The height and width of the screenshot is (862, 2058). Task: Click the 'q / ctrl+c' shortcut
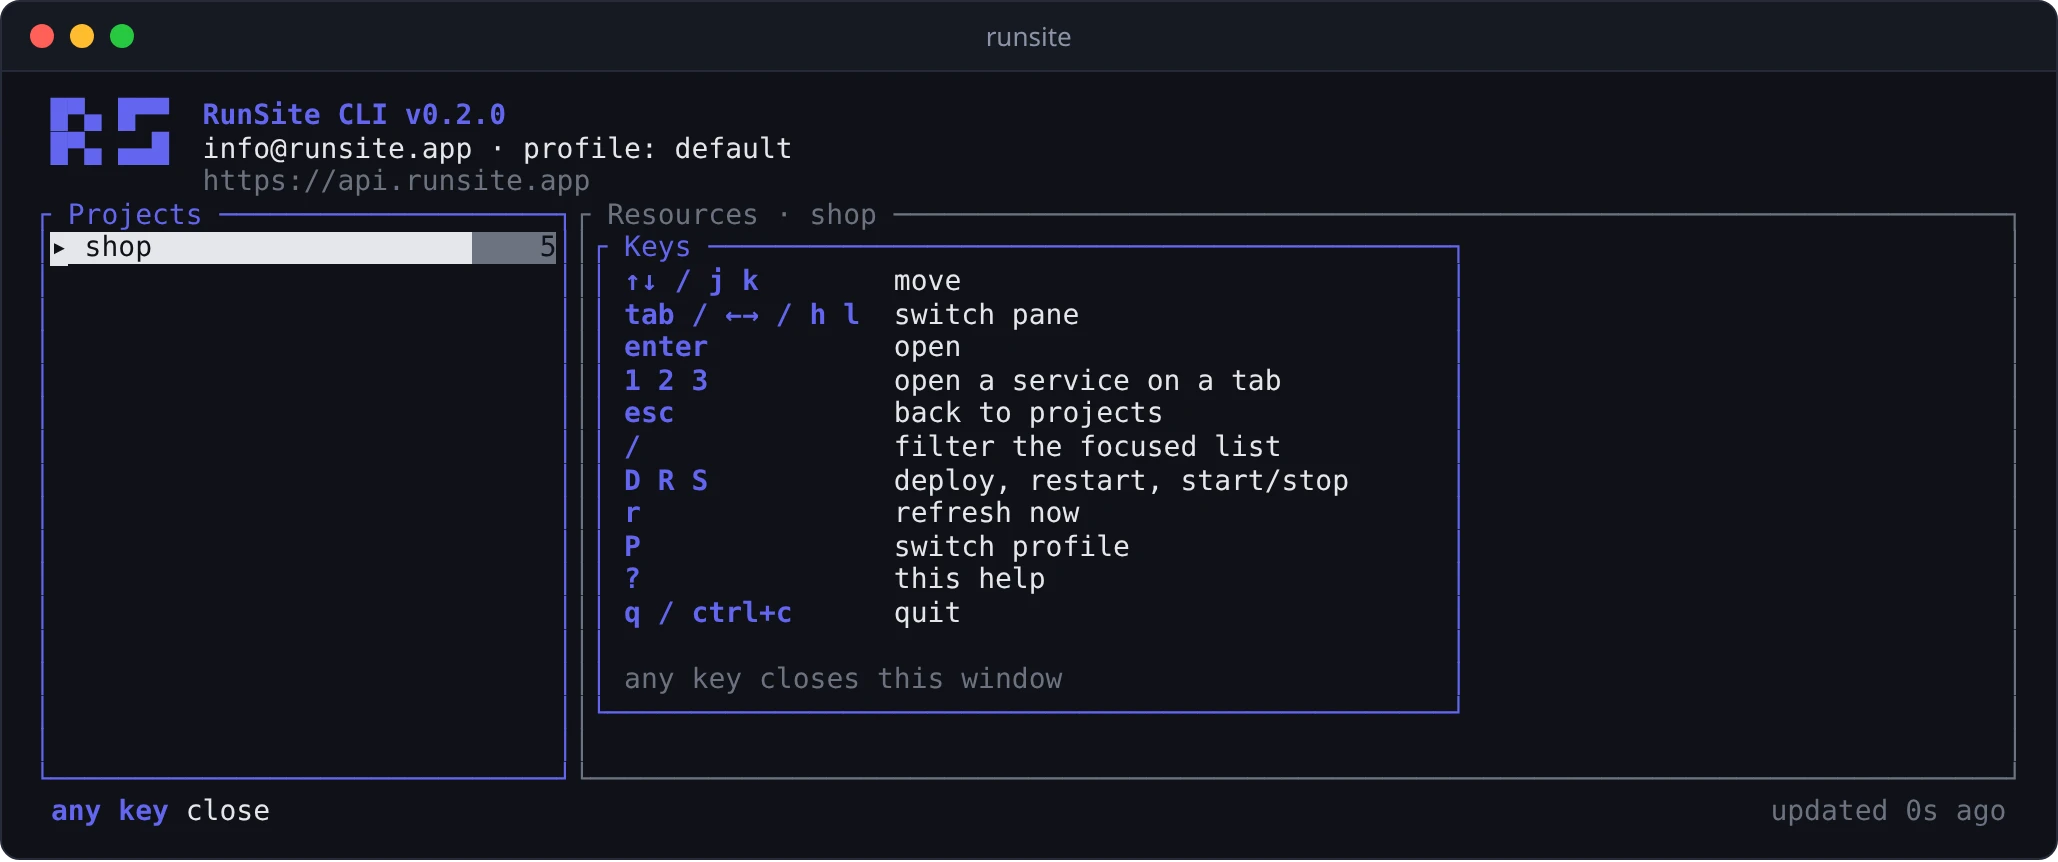pyautogui.click(x=708, y=612)
